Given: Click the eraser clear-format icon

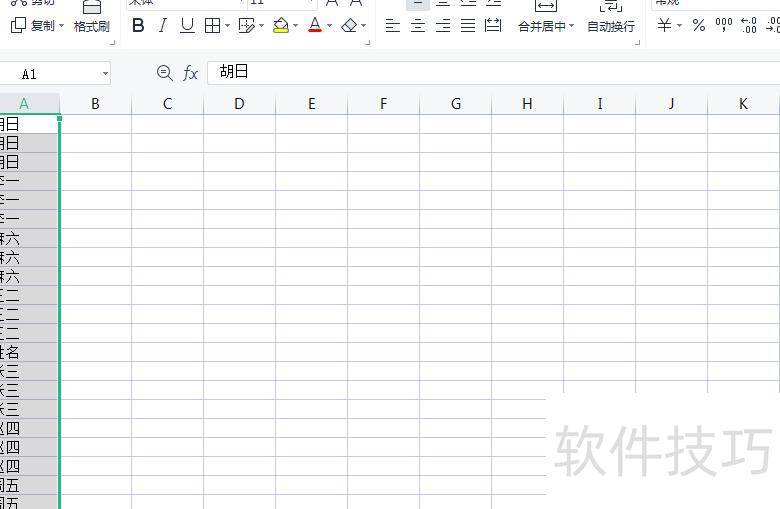Looking at the screenshot, I should (x=349, y=25).
